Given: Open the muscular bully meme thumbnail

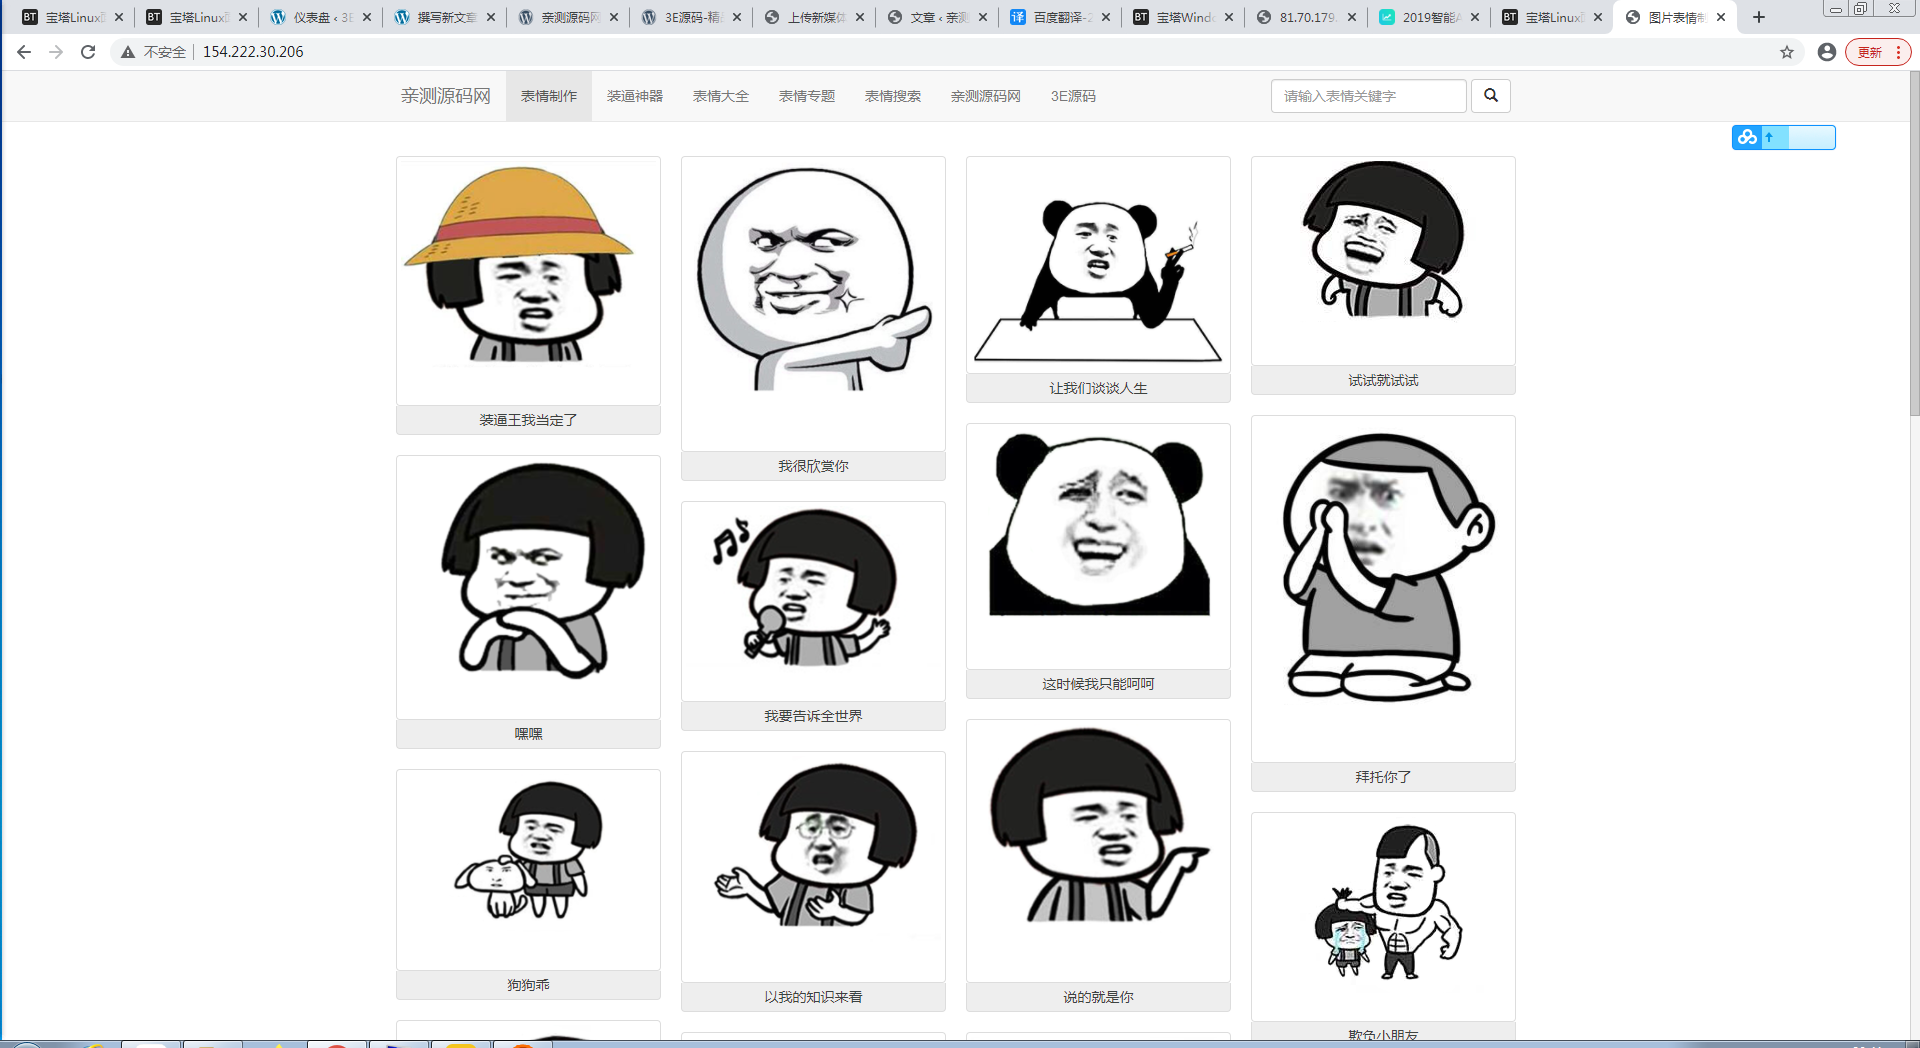Looking at the screenshot, I should point(1383,916).
